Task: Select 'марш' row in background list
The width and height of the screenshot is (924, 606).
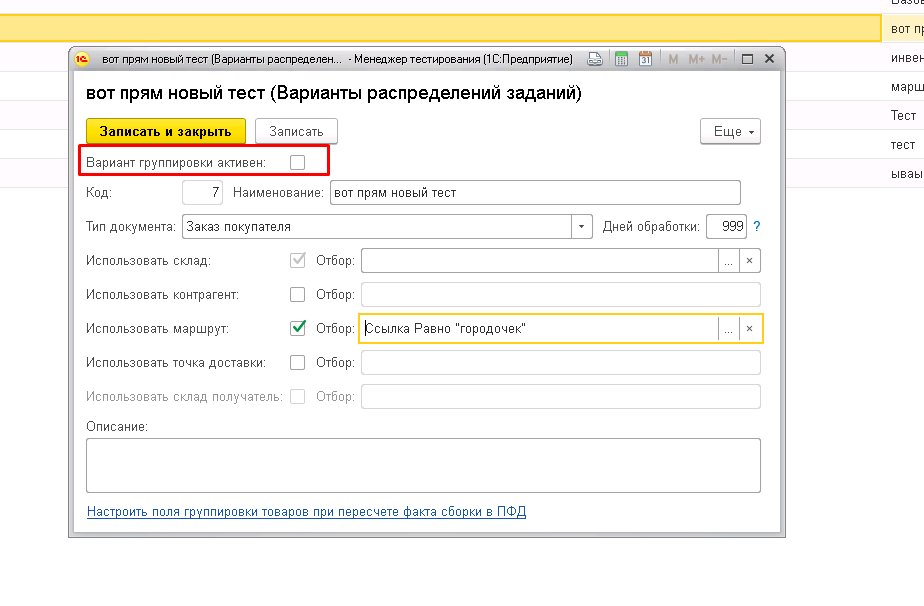Action: [x=906, y=87]
